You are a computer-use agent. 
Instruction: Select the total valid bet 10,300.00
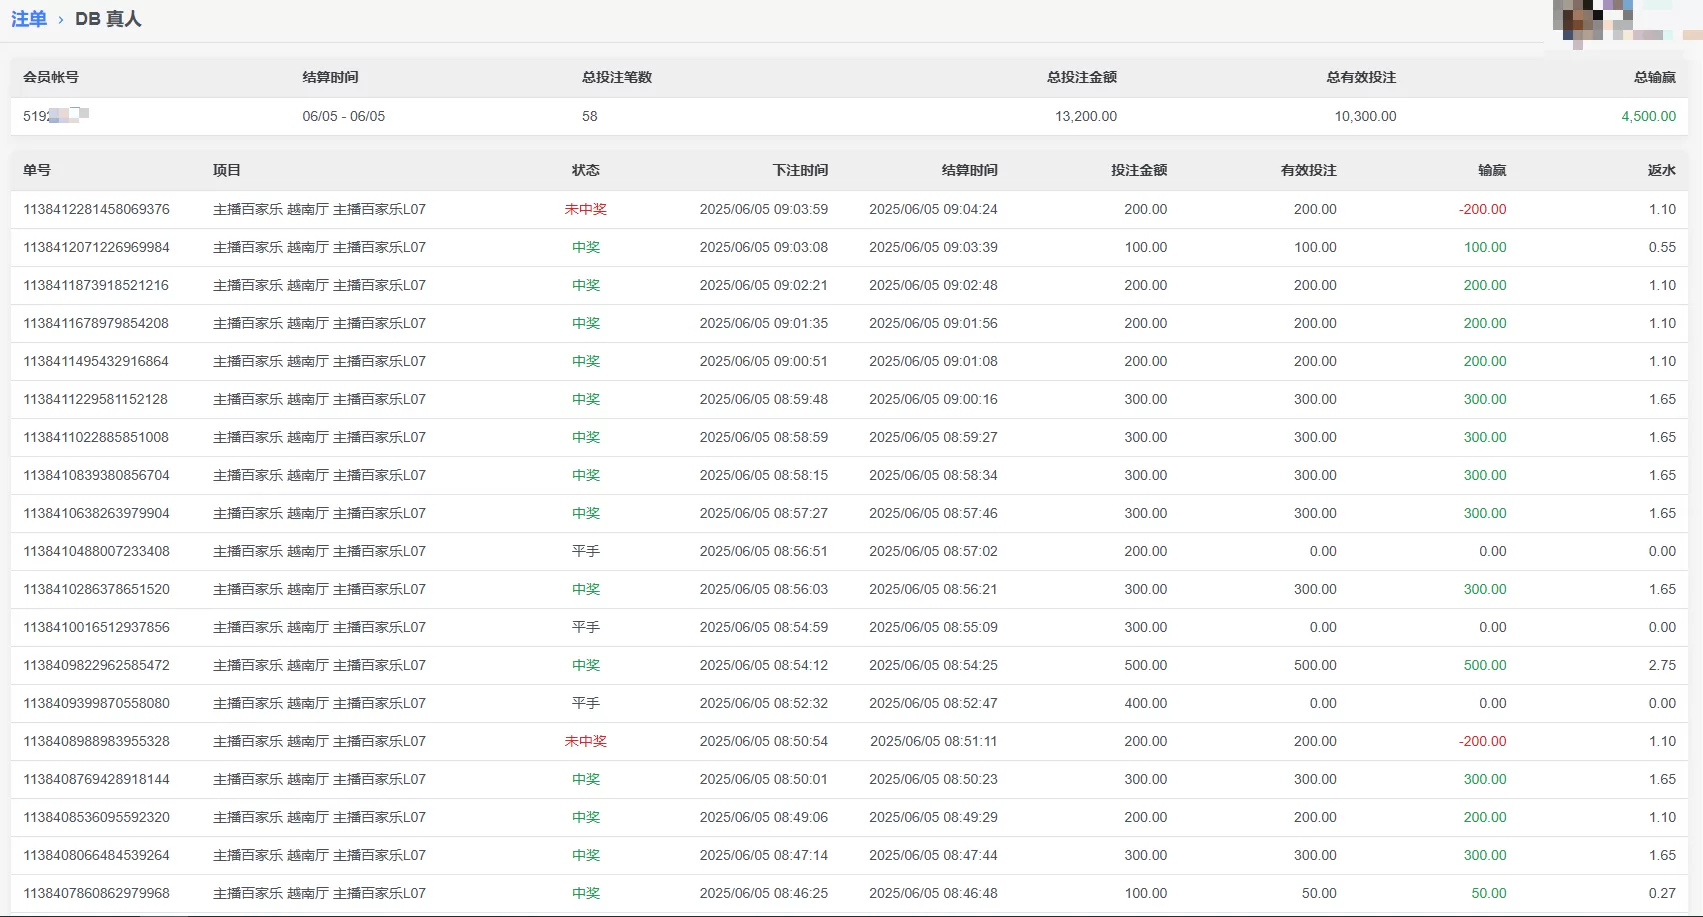tap(1365, 116)
